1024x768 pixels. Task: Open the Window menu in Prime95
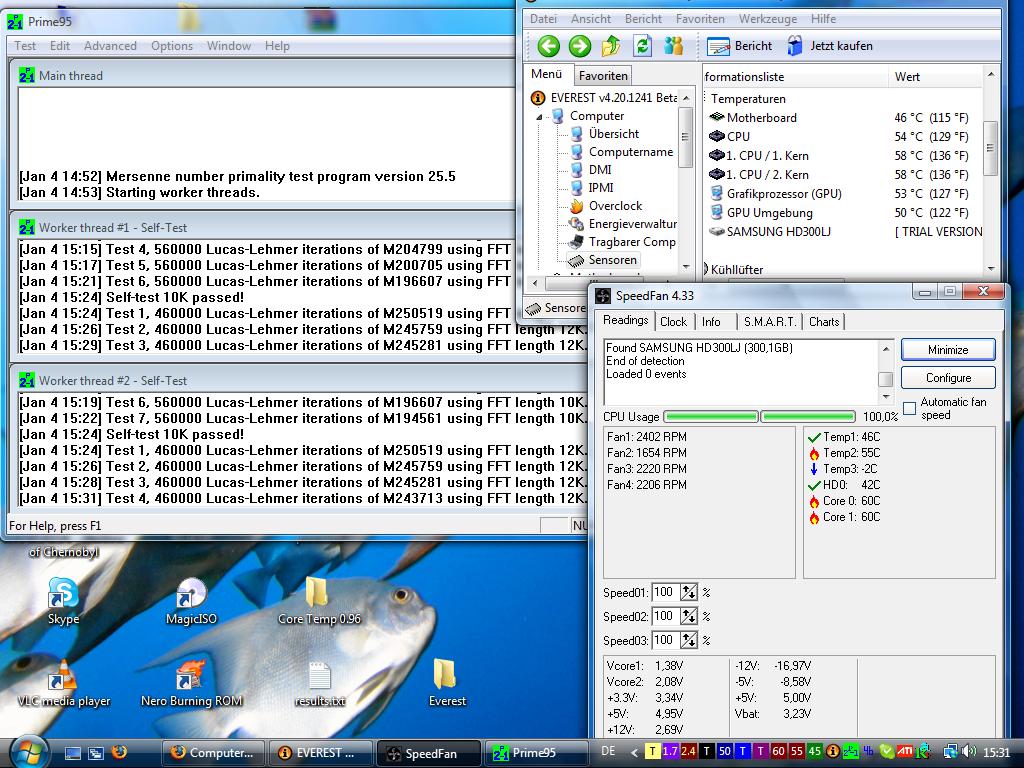(x=229, y=46)
